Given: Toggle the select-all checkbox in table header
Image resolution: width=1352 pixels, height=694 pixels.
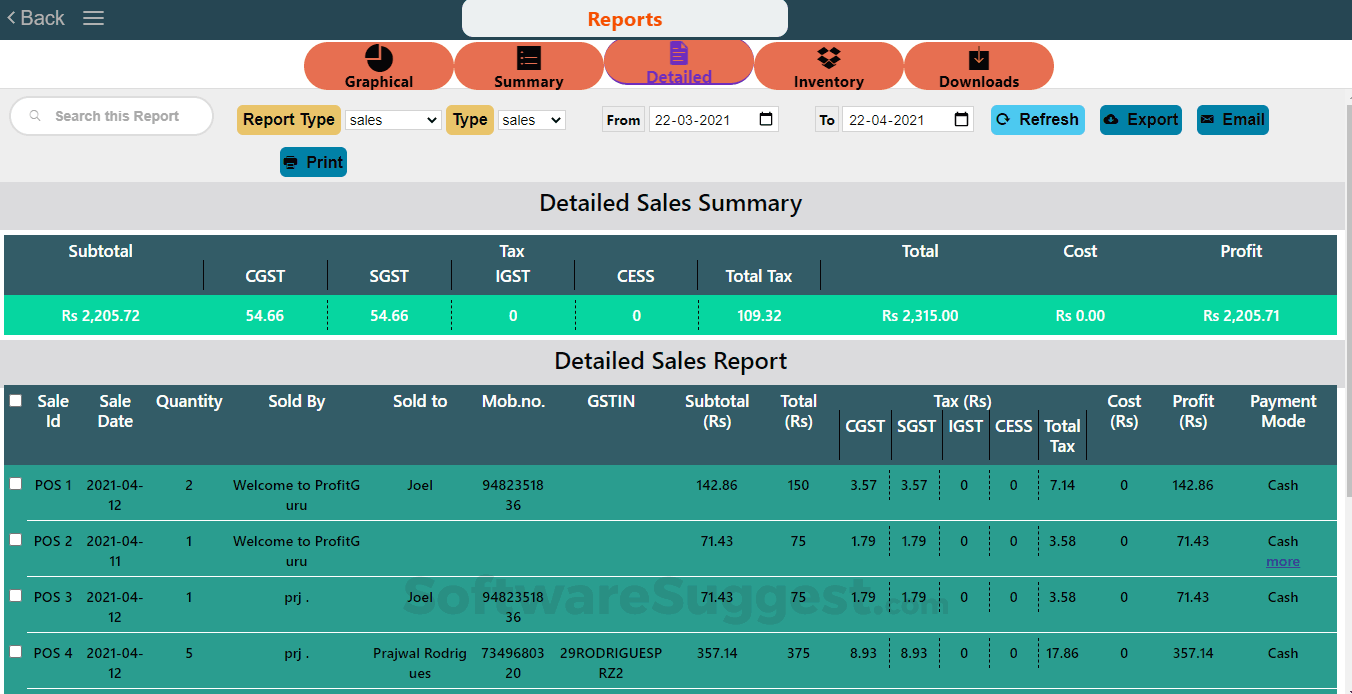Looking at the screenshot, I should coord(16,401).
